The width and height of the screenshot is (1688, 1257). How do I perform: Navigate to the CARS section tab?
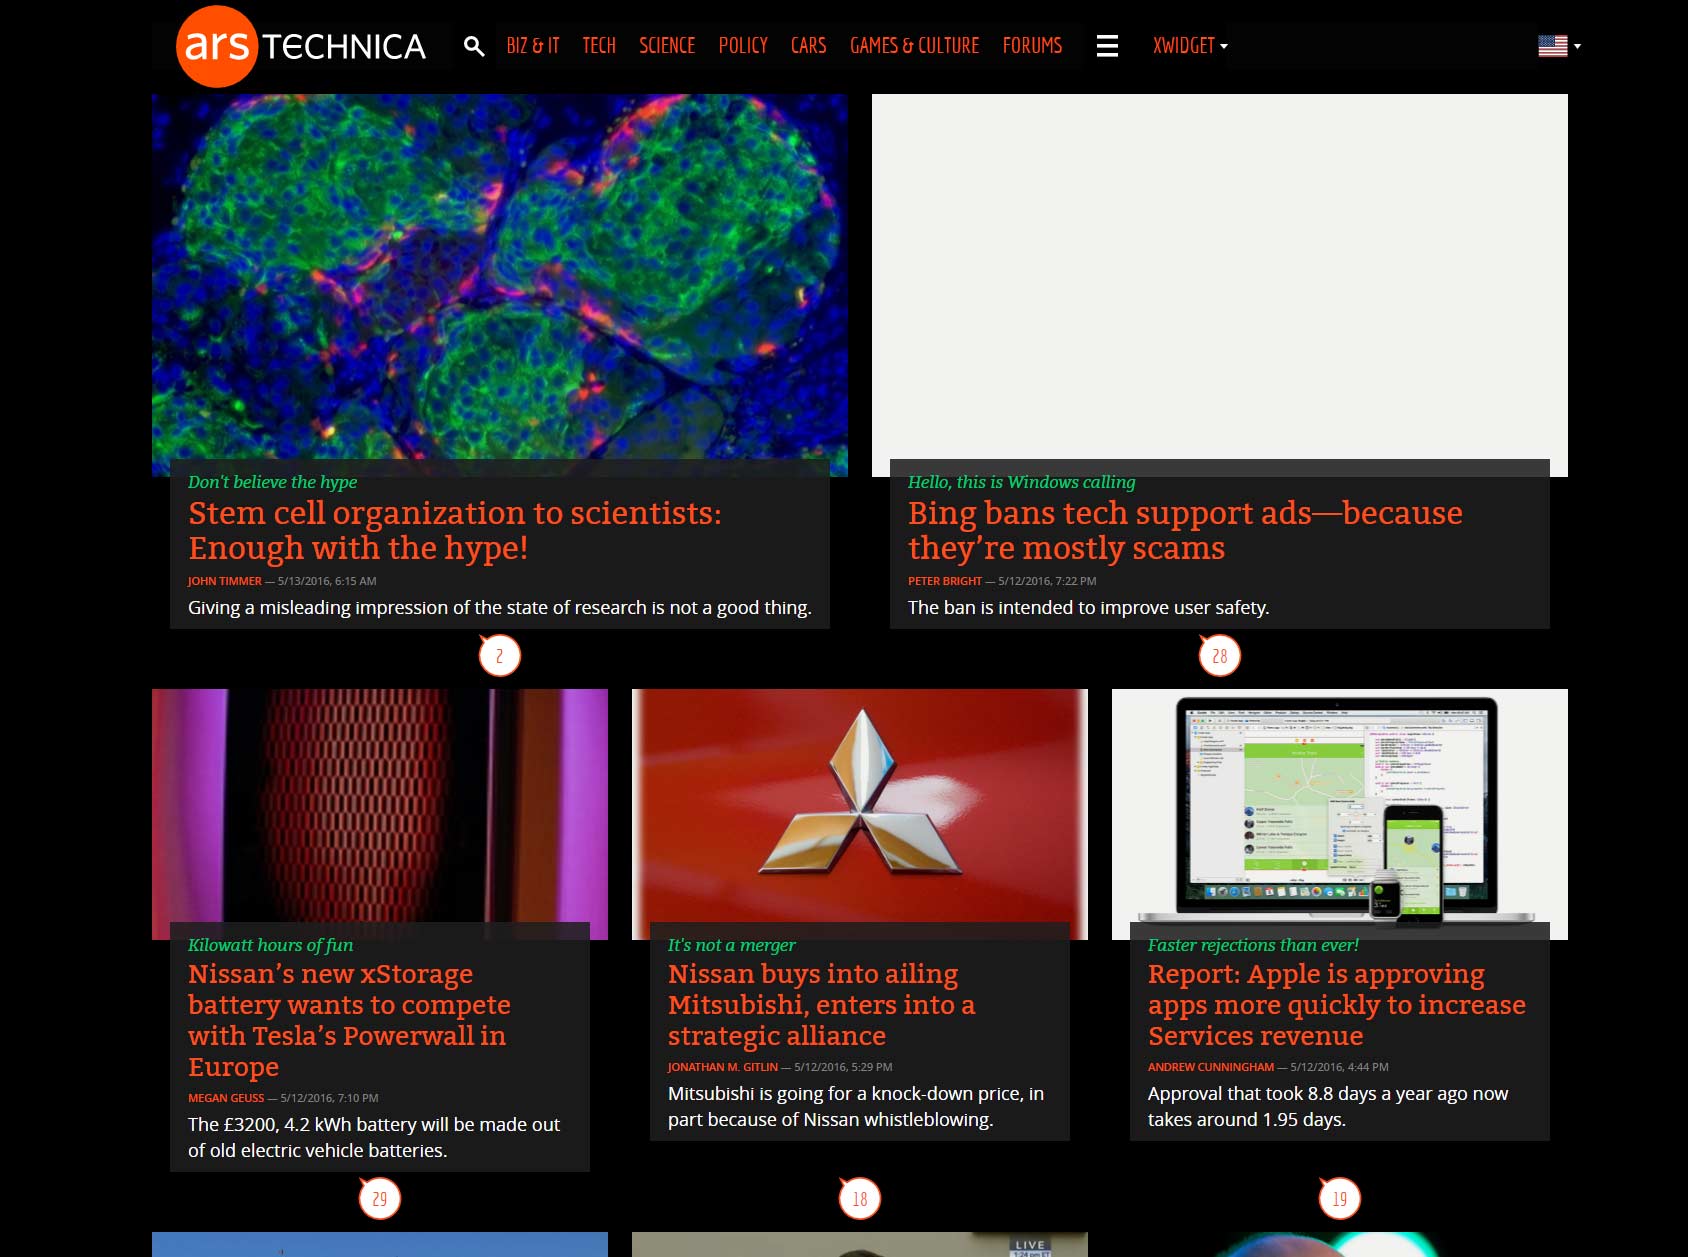(809, 45)
